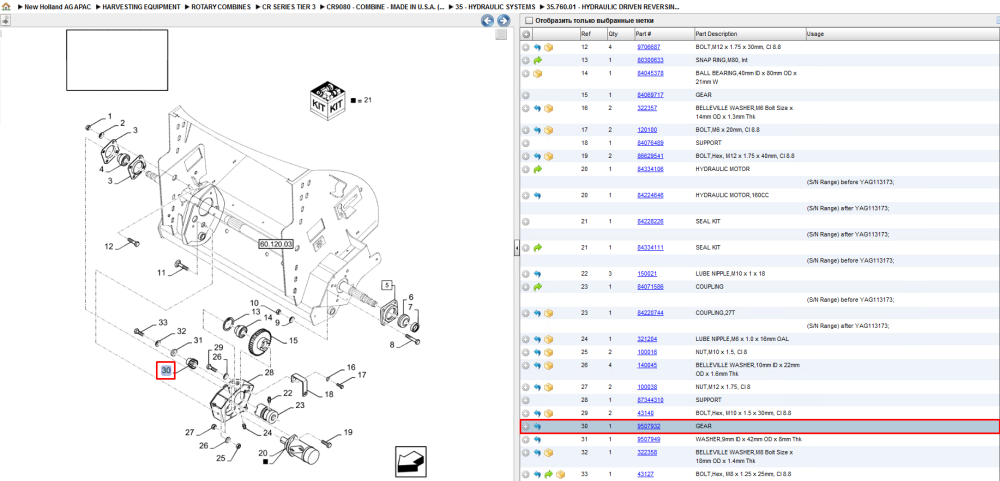Viewport: 1000px width, 481px height.
Task: Open part number 80300633 link
Action: 650,61
